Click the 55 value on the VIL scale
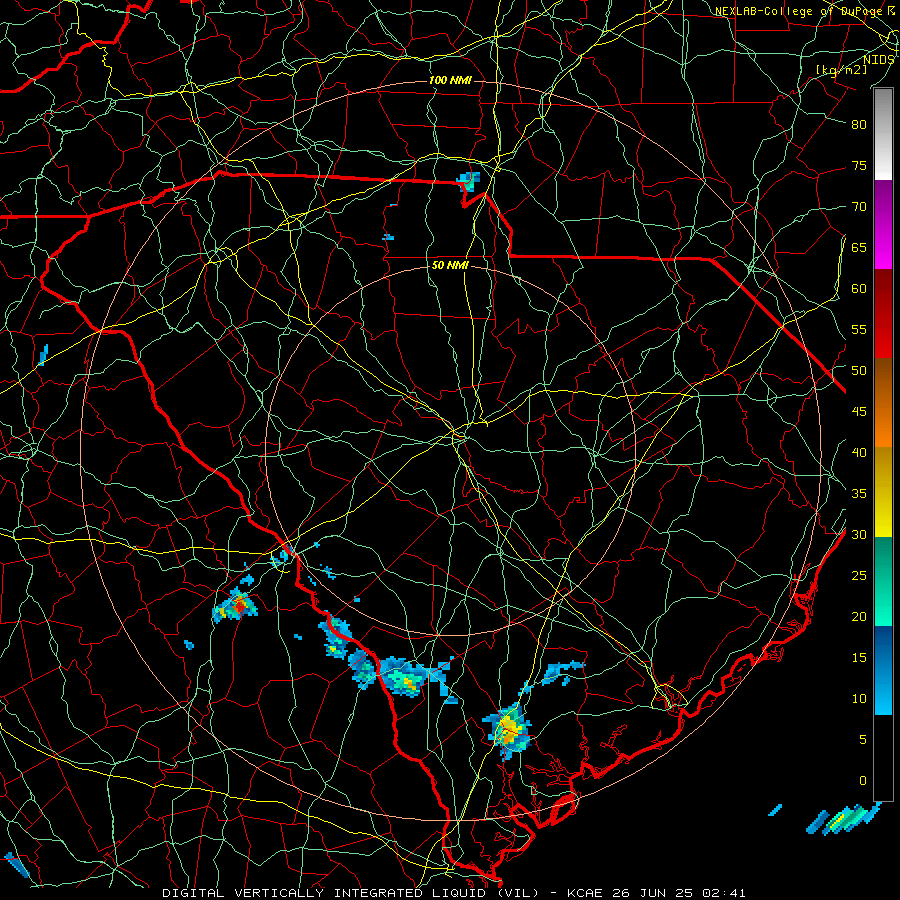Screen dimensions: 900x900 (x=859, y=329)
